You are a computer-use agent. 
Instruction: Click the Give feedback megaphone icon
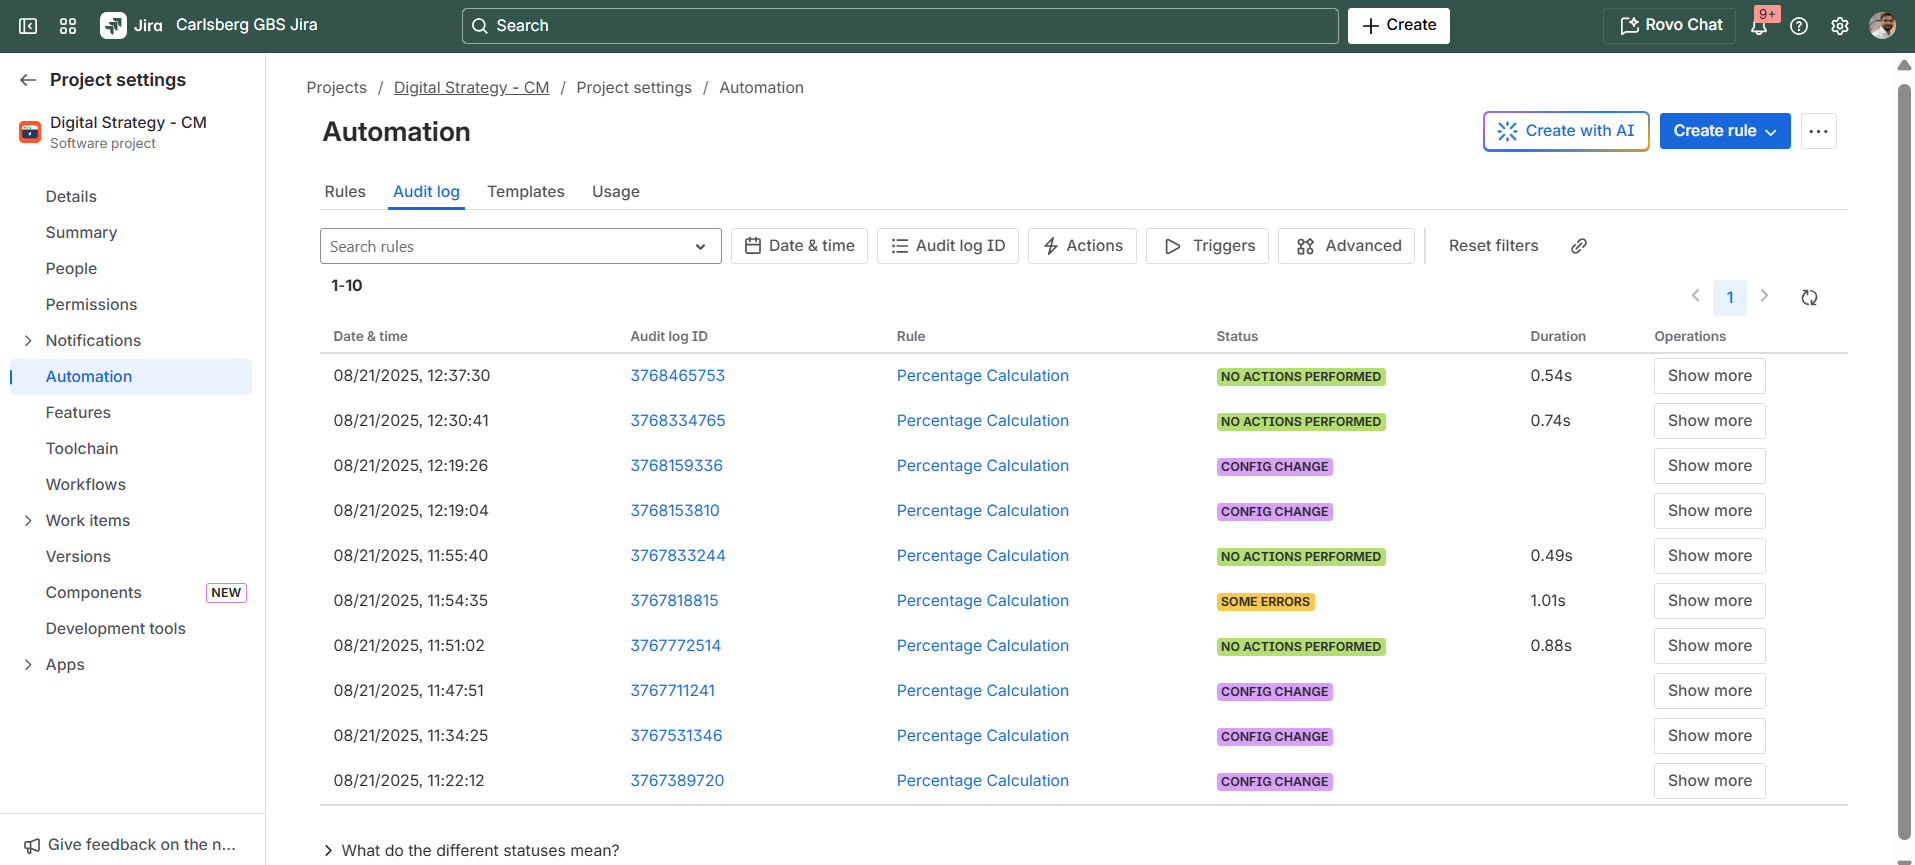tap(32, 846)
